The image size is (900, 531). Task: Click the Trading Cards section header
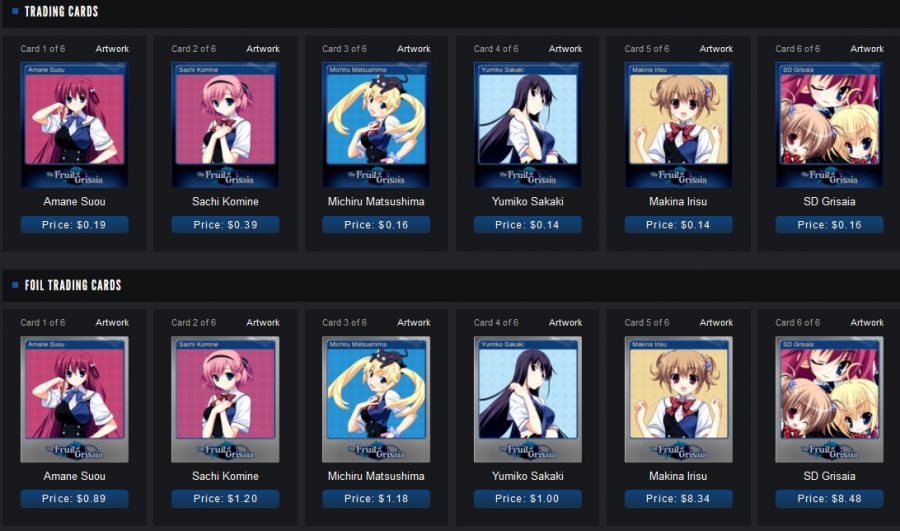coord(61,11)
